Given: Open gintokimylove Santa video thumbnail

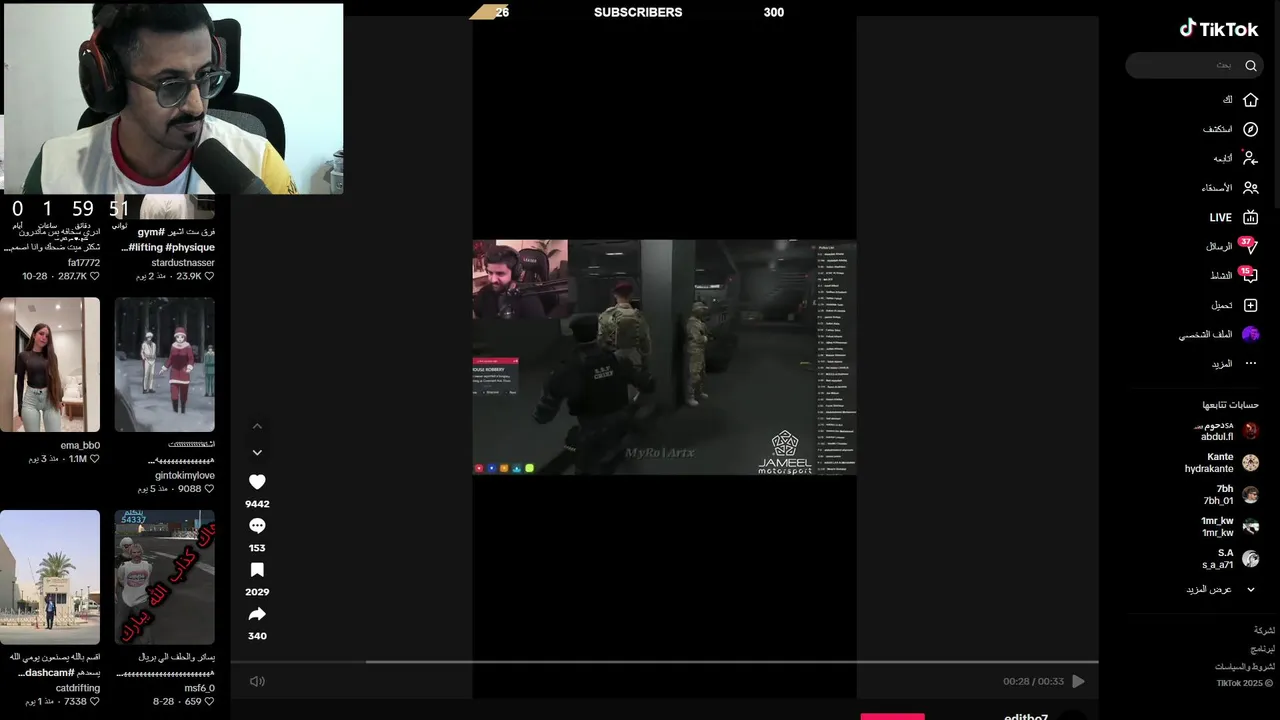Looking at the screenshot, I should point(165,365).
